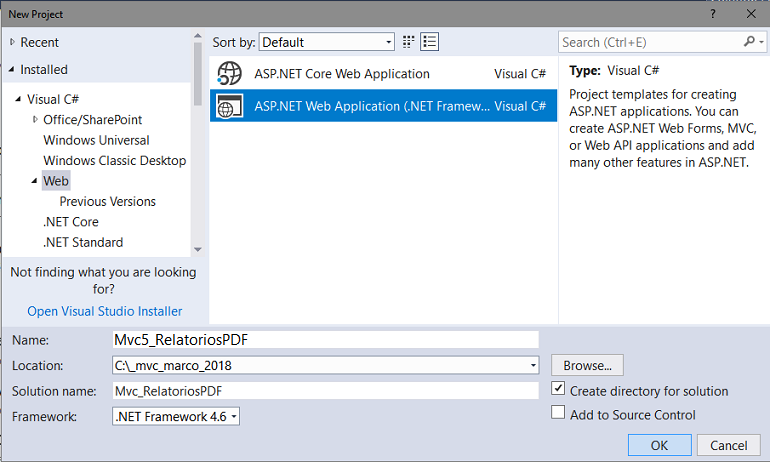Image resolution: width=770 pixels, height=462 pixels.
Task: Select the .NET Core category
Action: (x=70, y=221)
